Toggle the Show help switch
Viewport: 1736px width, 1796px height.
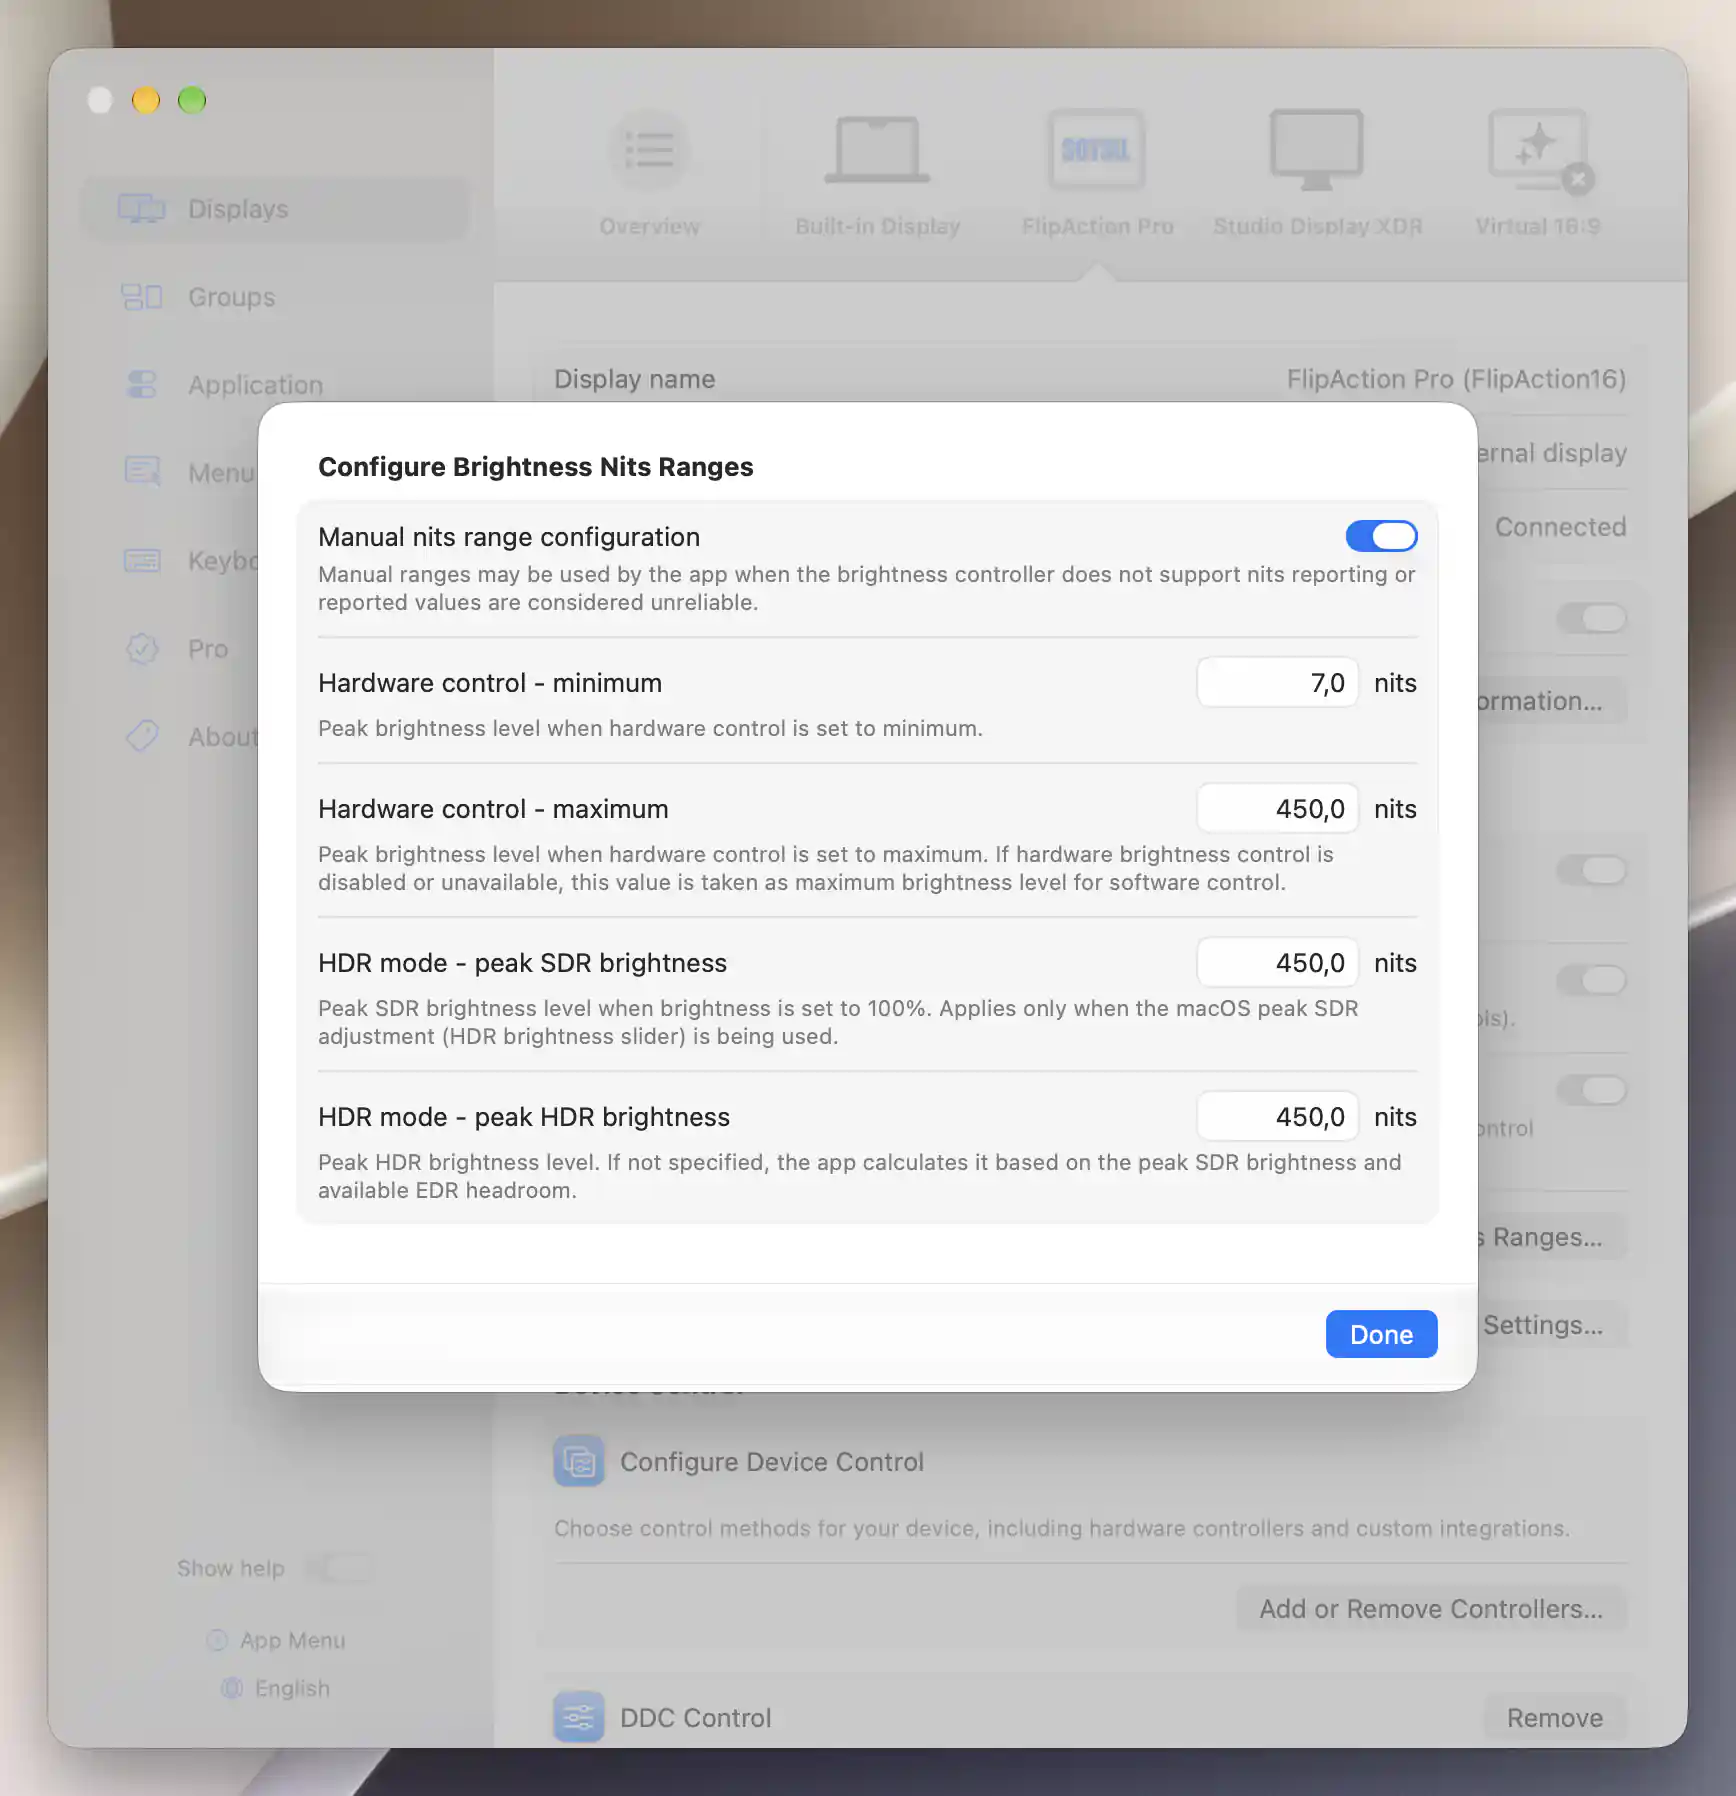339,1567
